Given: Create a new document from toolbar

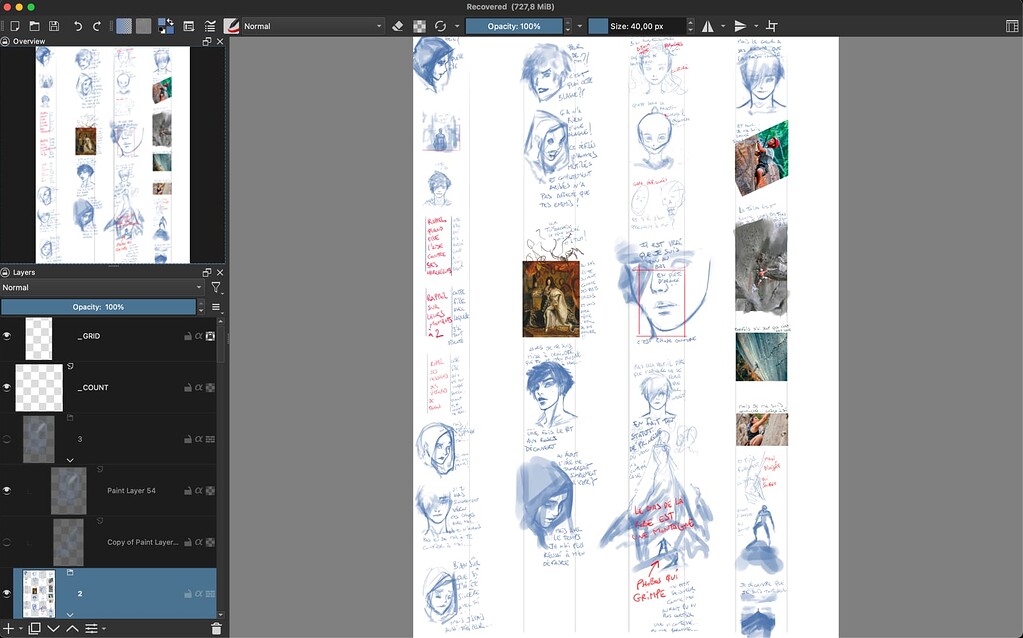Looking at the screenshot, I should pyautogui.click(x=15, y=26).
